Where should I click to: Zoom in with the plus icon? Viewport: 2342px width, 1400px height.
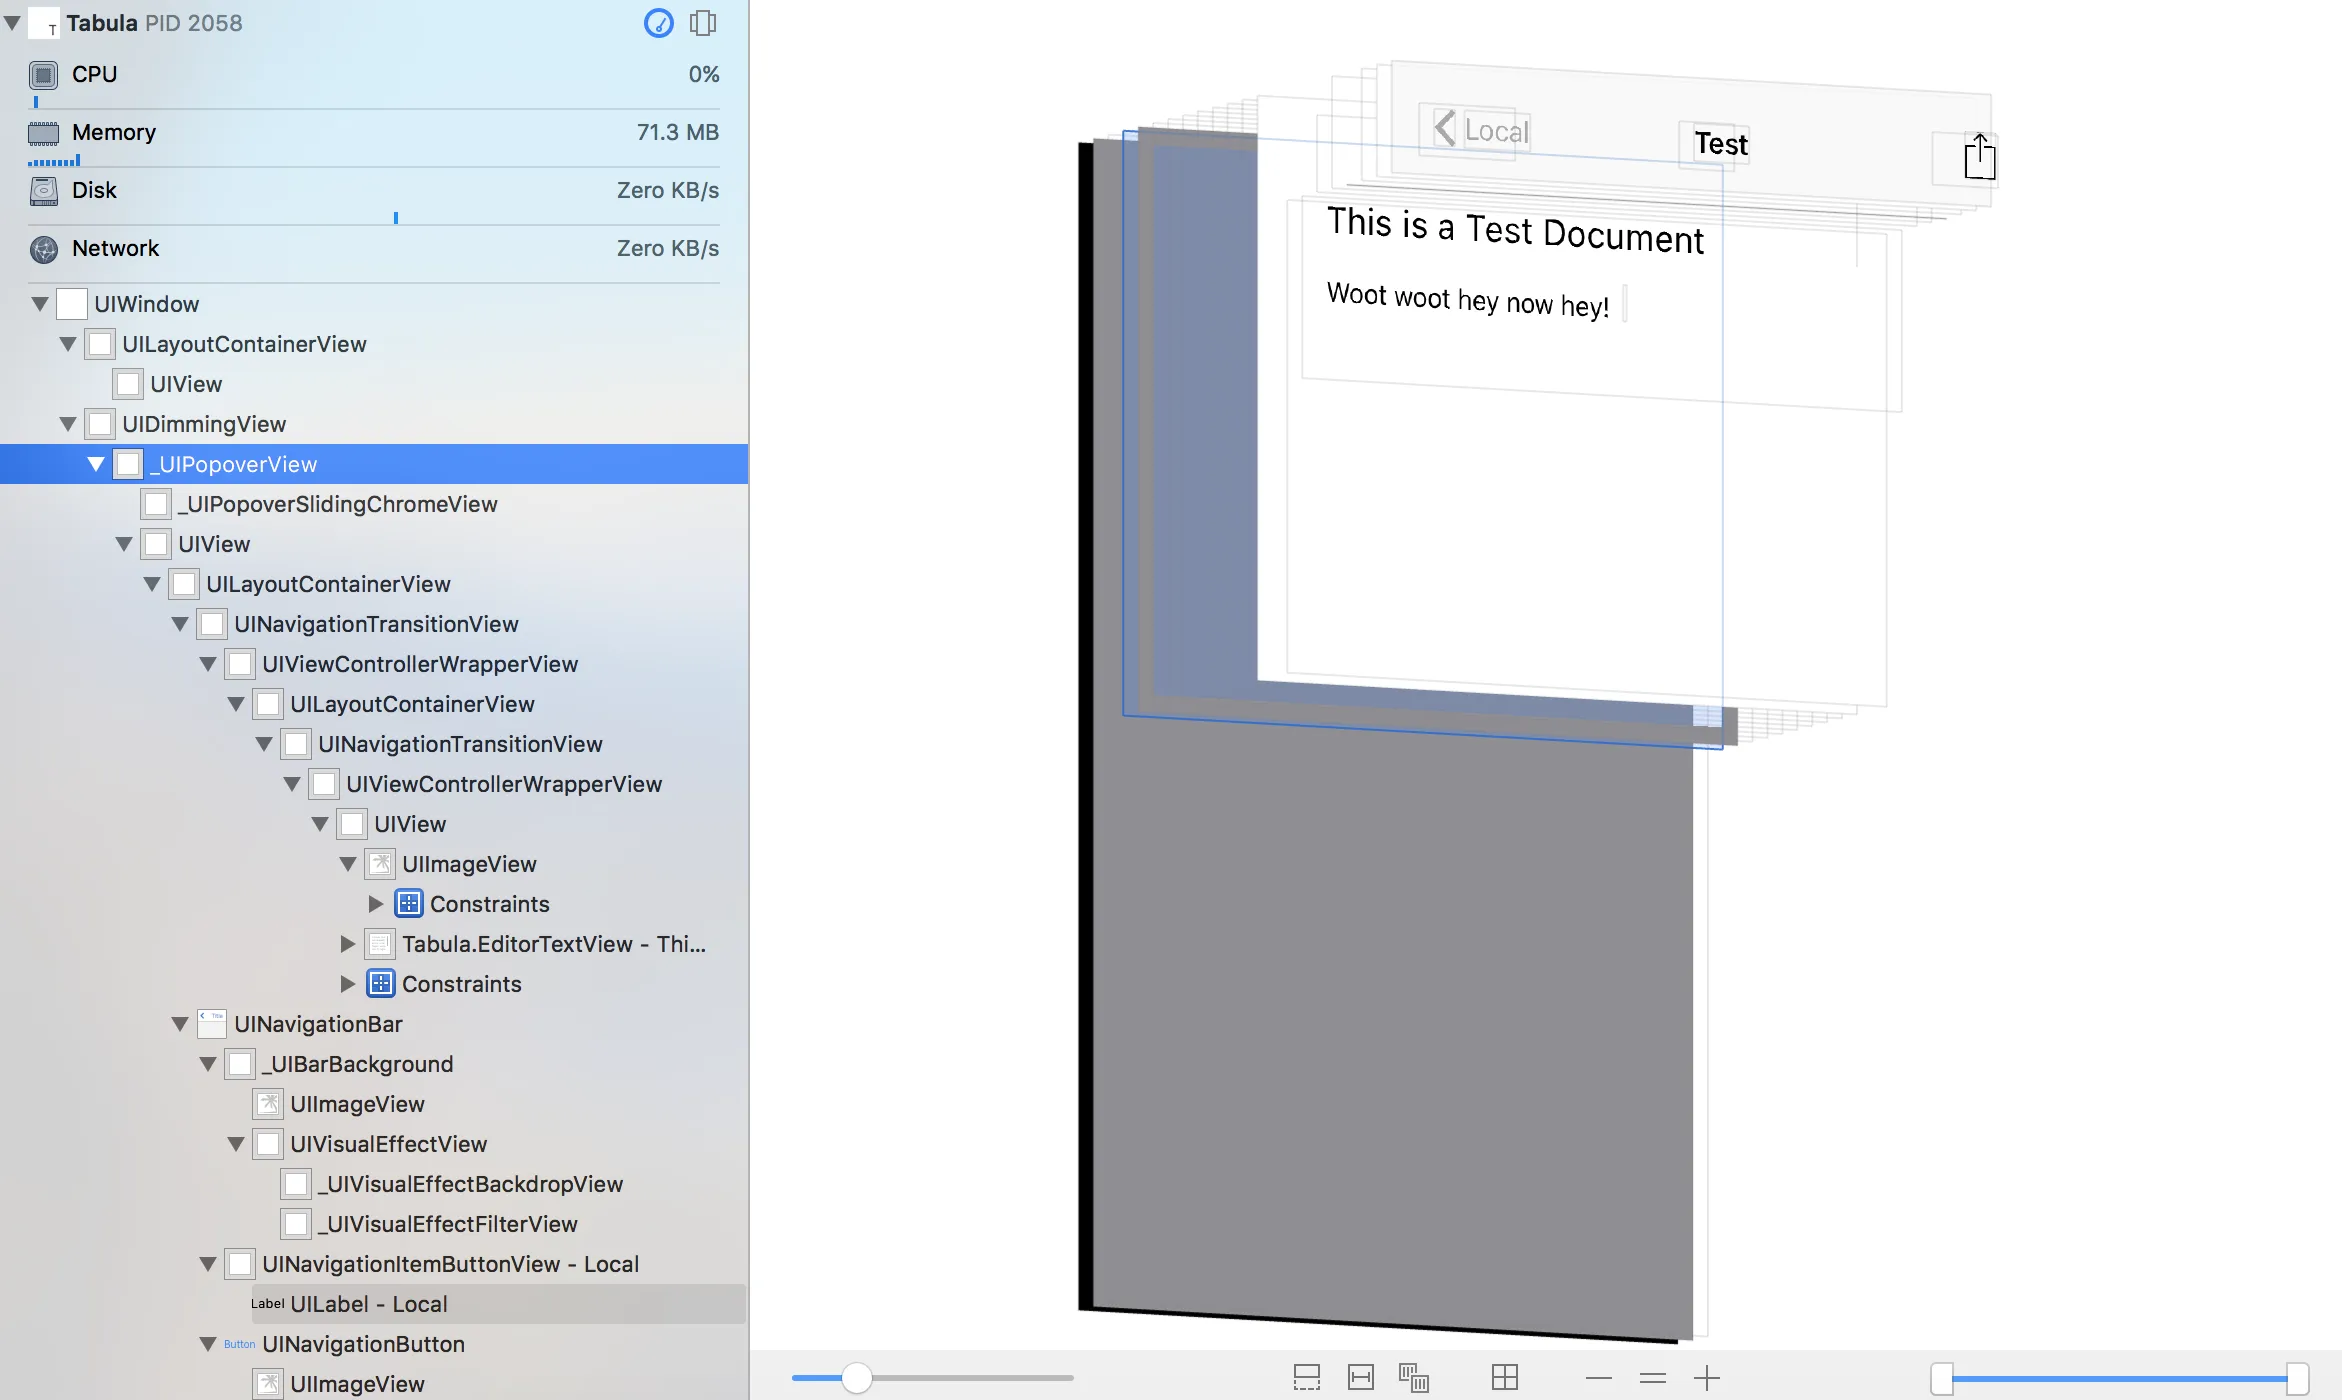click(1707, 1378)
